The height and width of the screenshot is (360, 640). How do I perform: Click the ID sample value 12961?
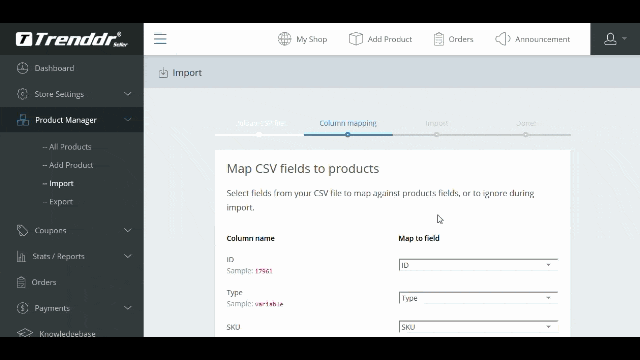(x=264, y=271)
